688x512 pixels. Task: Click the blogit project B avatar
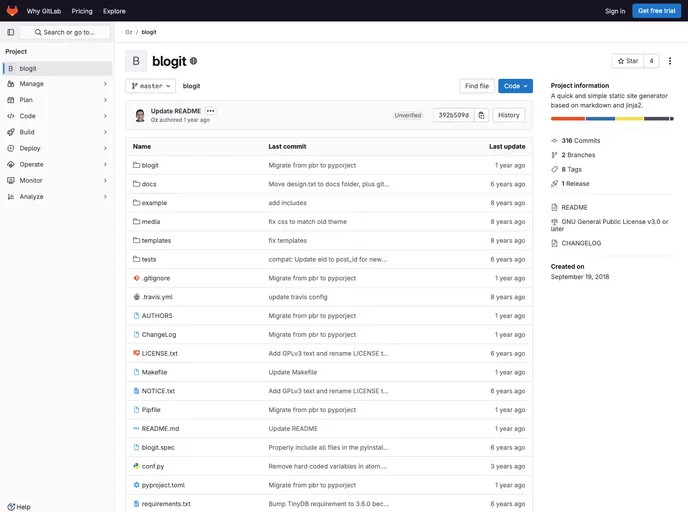(x=136, y=61)
